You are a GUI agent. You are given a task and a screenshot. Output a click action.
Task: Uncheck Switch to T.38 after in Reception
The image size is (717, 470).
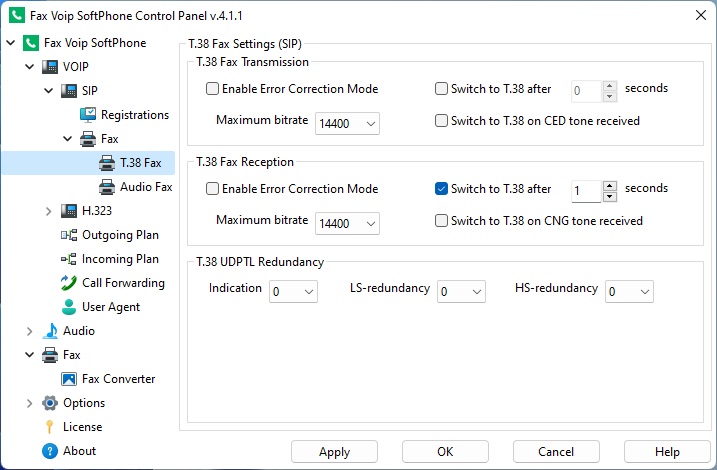click(x=441, y=188)
